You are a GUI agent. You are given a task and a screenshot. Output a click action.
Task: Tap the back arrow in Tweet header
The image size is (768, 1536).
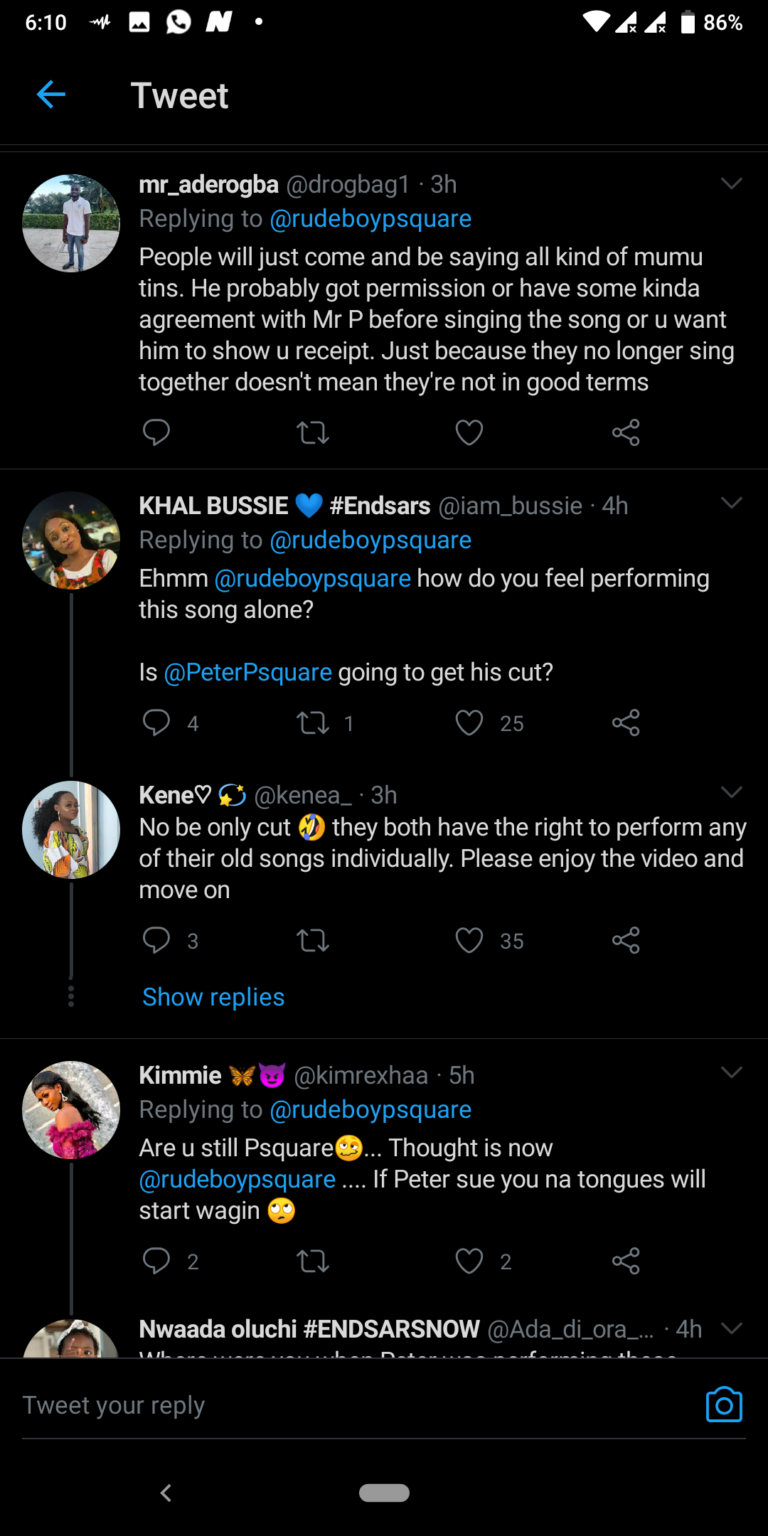coord(51,95)
